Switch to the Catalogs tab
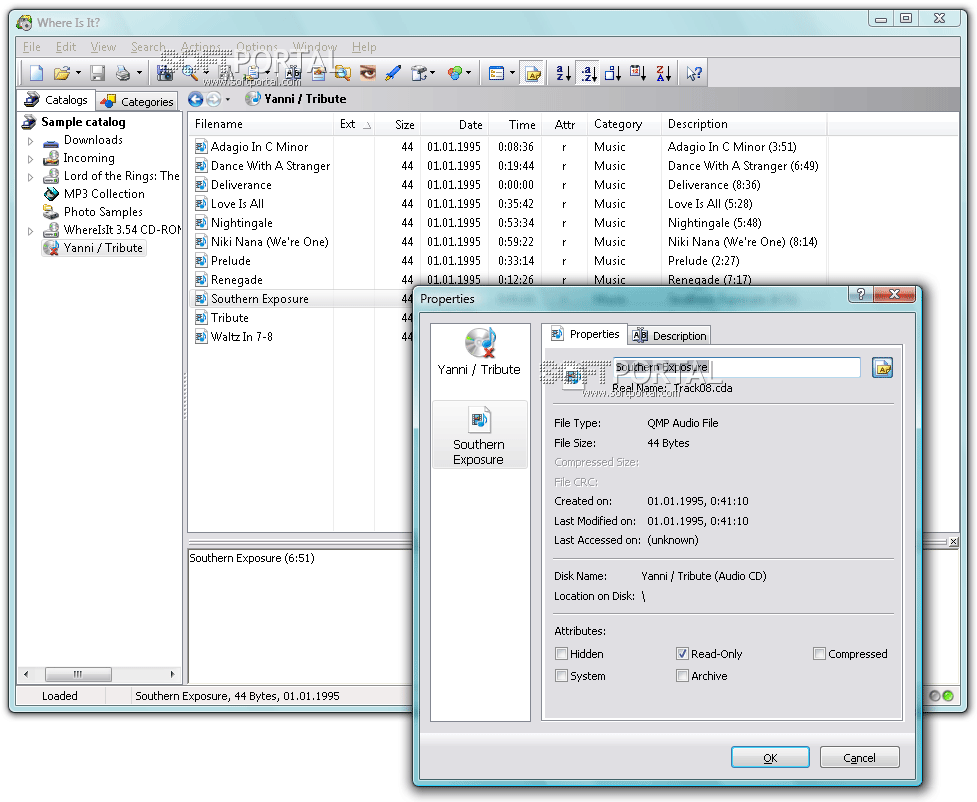 click(x=55, y=100)
